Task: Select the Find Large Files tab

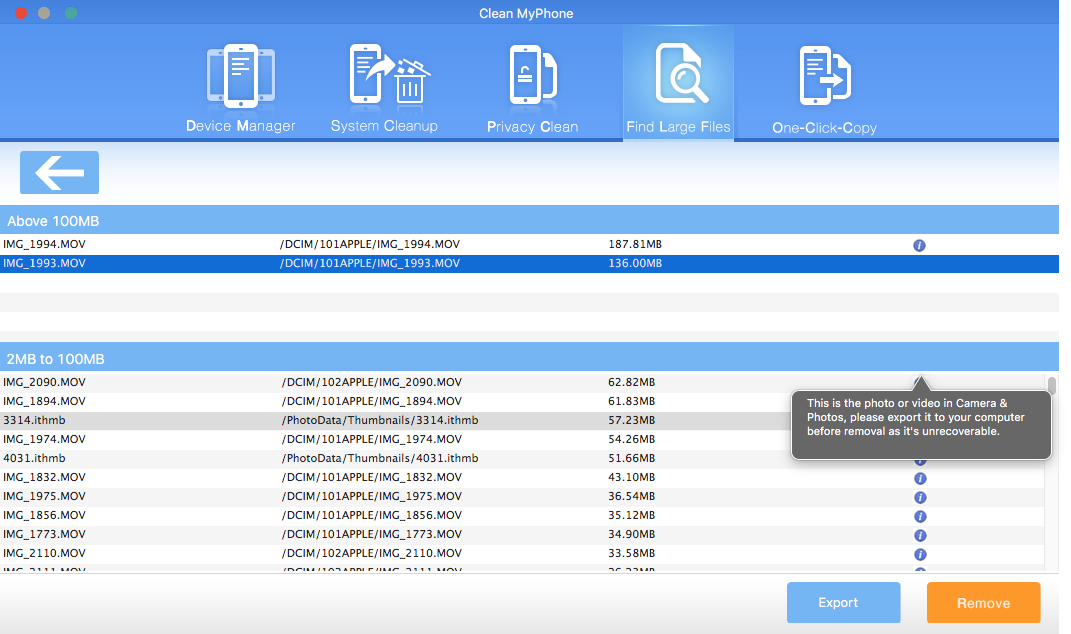Action: (x=678, y=83)
